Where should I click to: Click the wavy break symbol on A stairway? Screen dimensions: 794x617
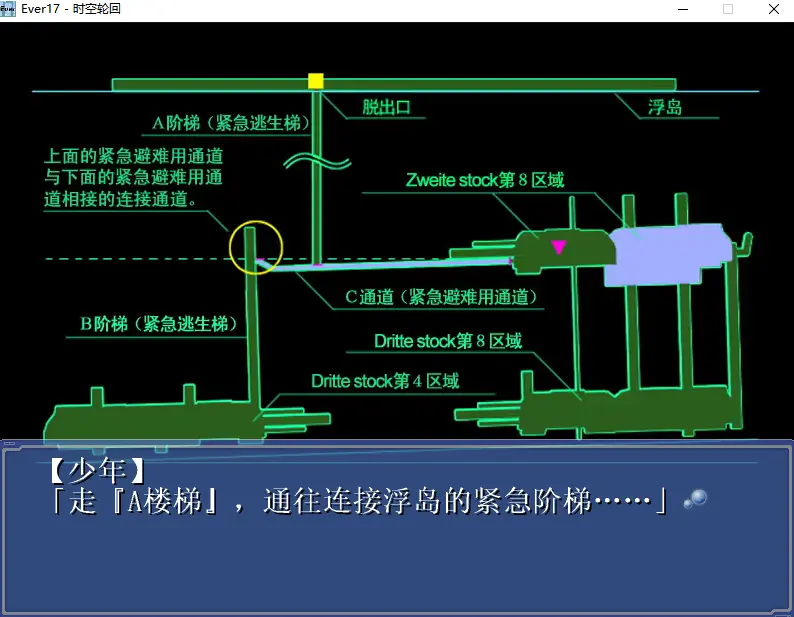[317, 161]
